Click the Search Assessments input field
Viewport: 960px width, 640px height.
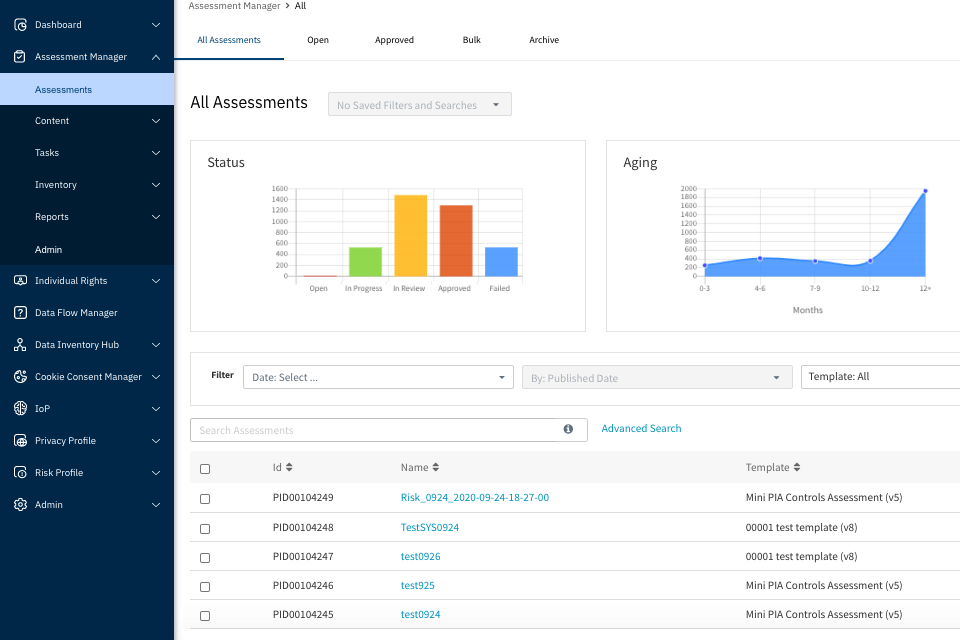point(375,430)
